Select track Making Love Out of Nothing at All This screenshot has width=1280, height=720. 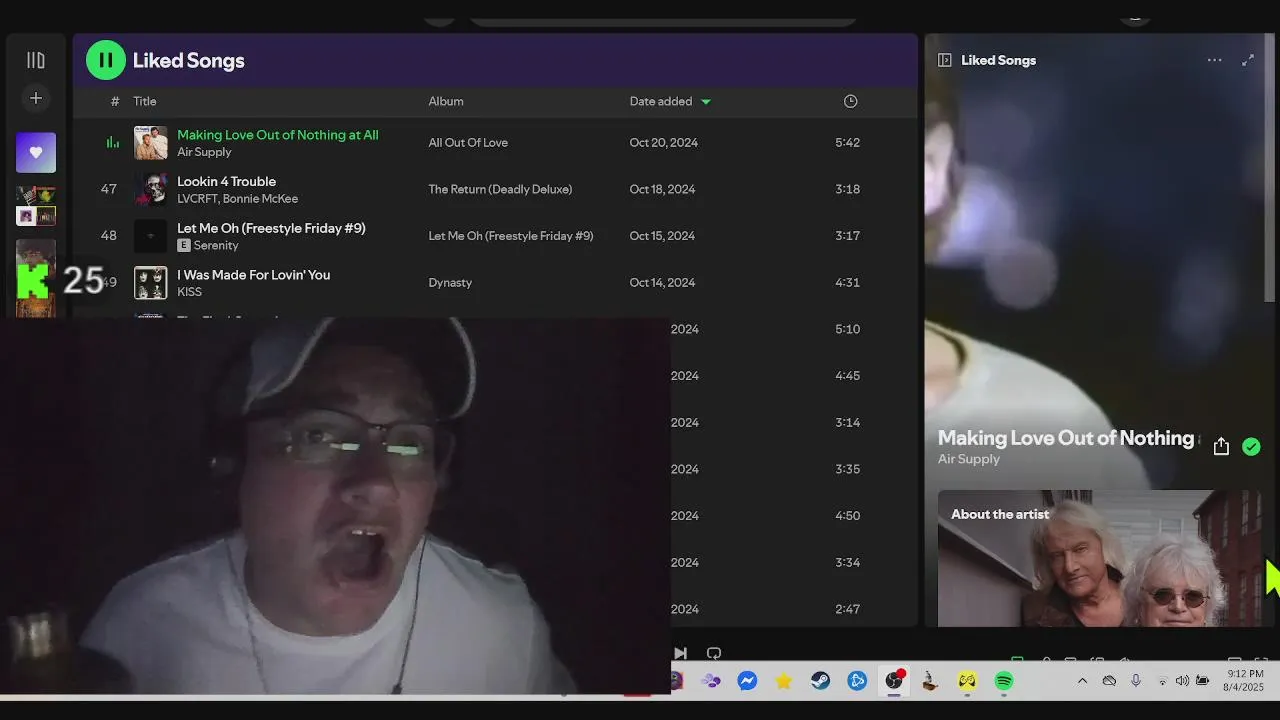tap(278, 135)
